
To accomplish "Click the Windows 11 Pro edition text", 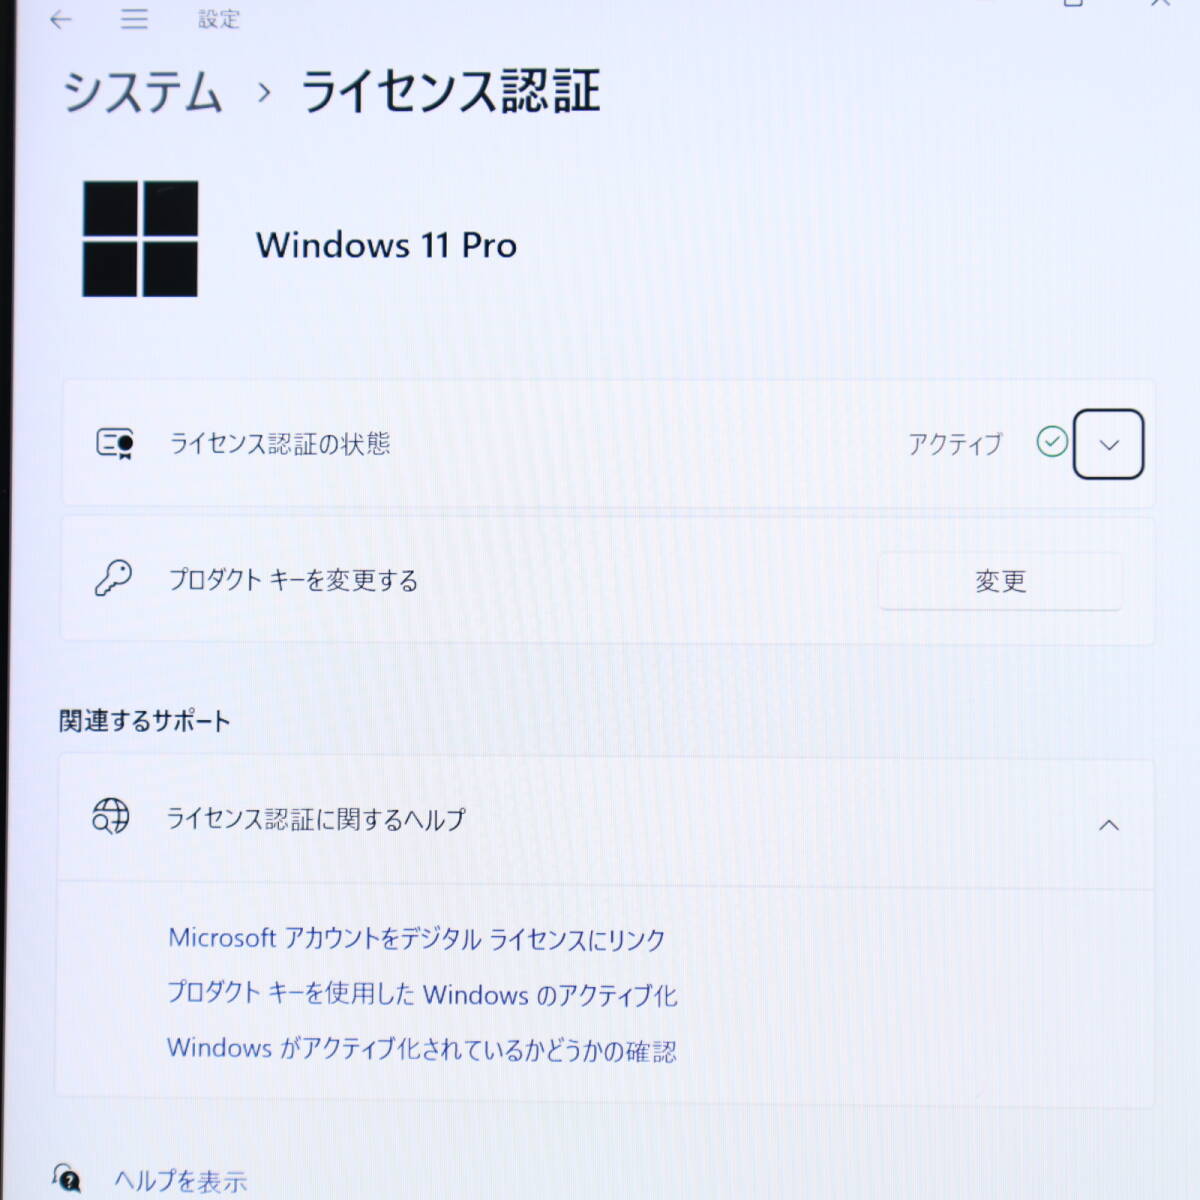I will tap(386, 245).
